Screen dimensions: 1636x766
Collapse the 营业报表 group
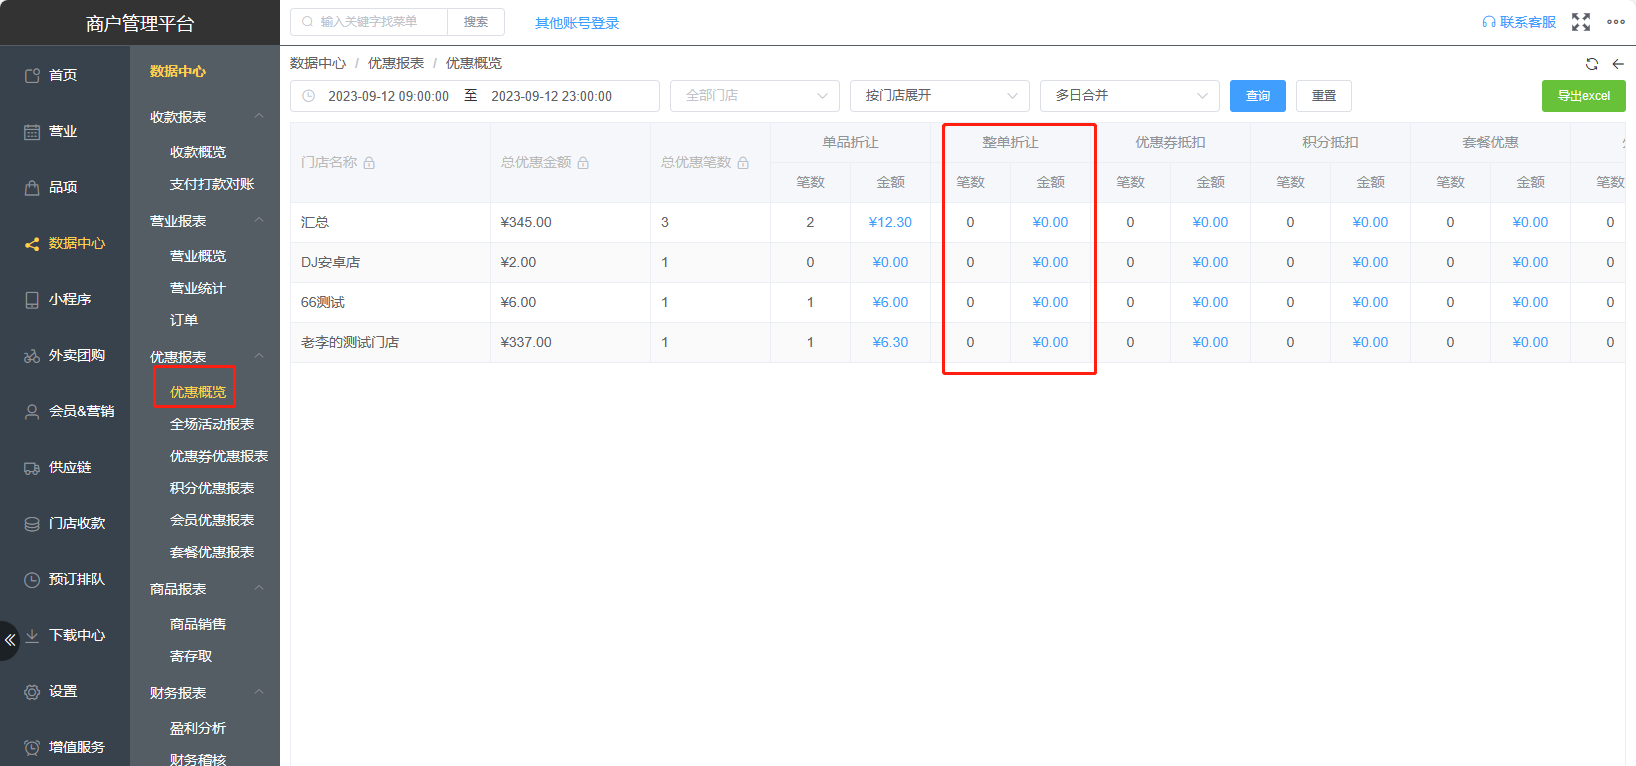(259, 220)
